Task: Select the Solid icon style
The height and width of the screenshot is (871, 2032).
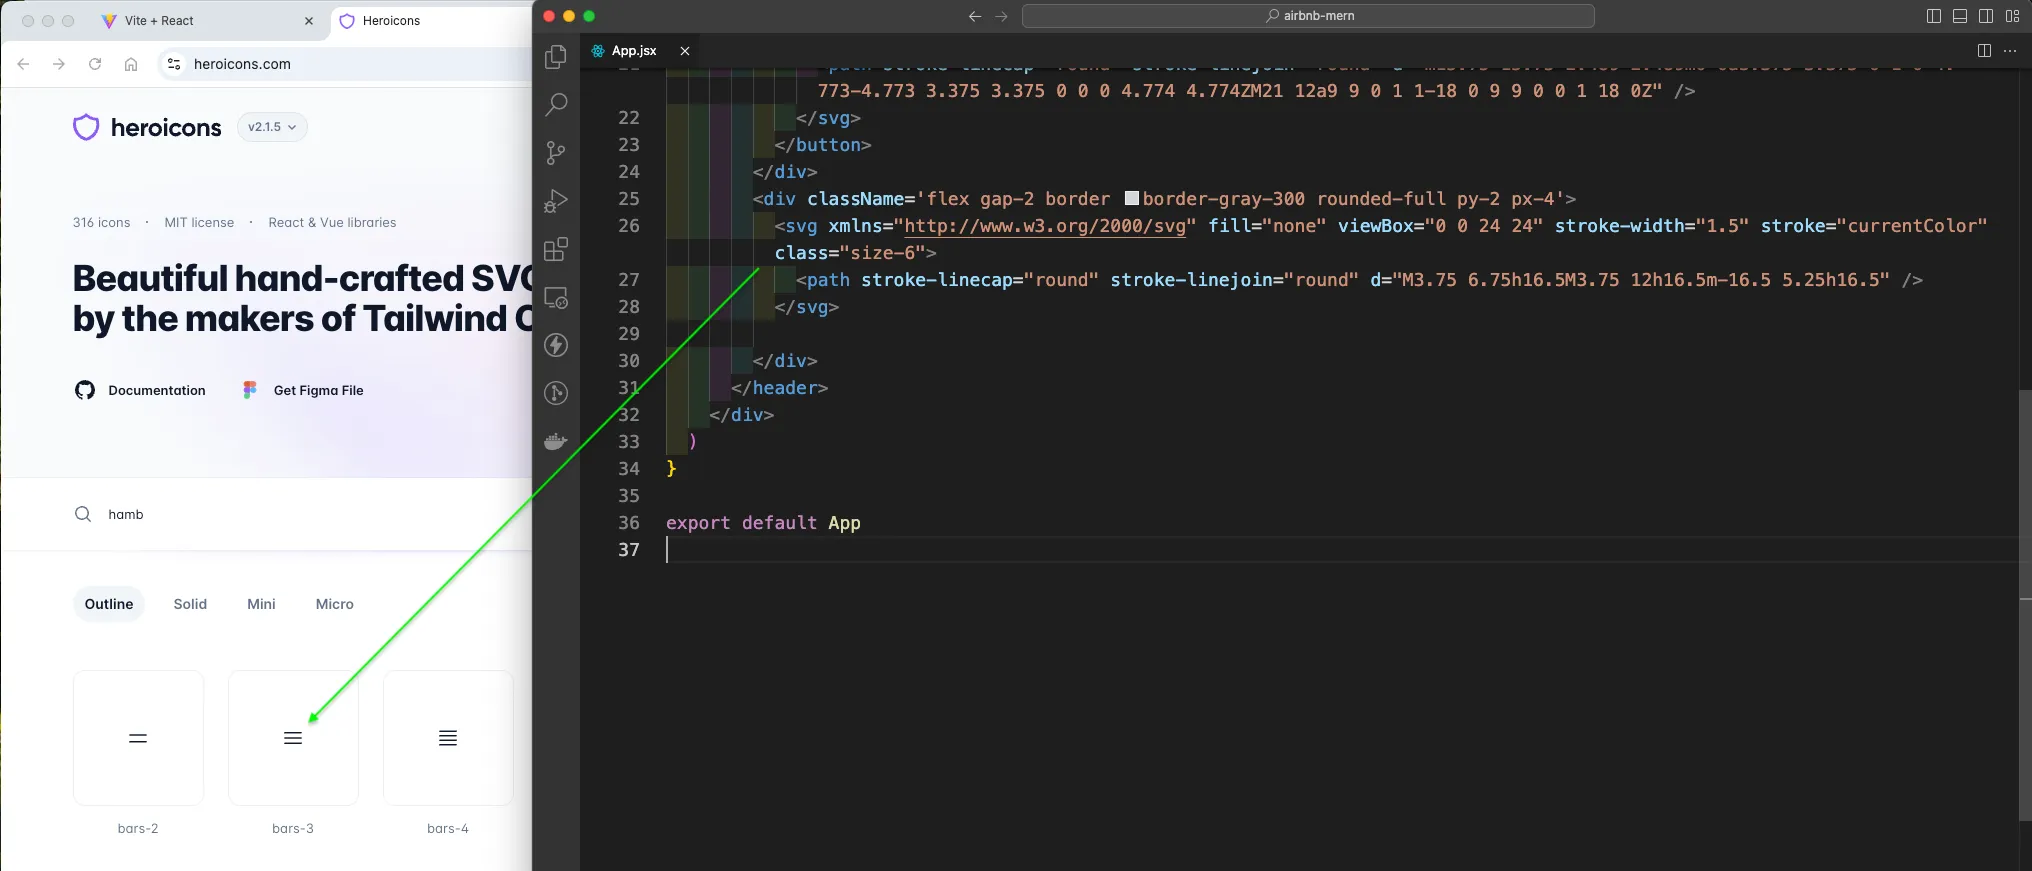Action: (x=190, y=604)
